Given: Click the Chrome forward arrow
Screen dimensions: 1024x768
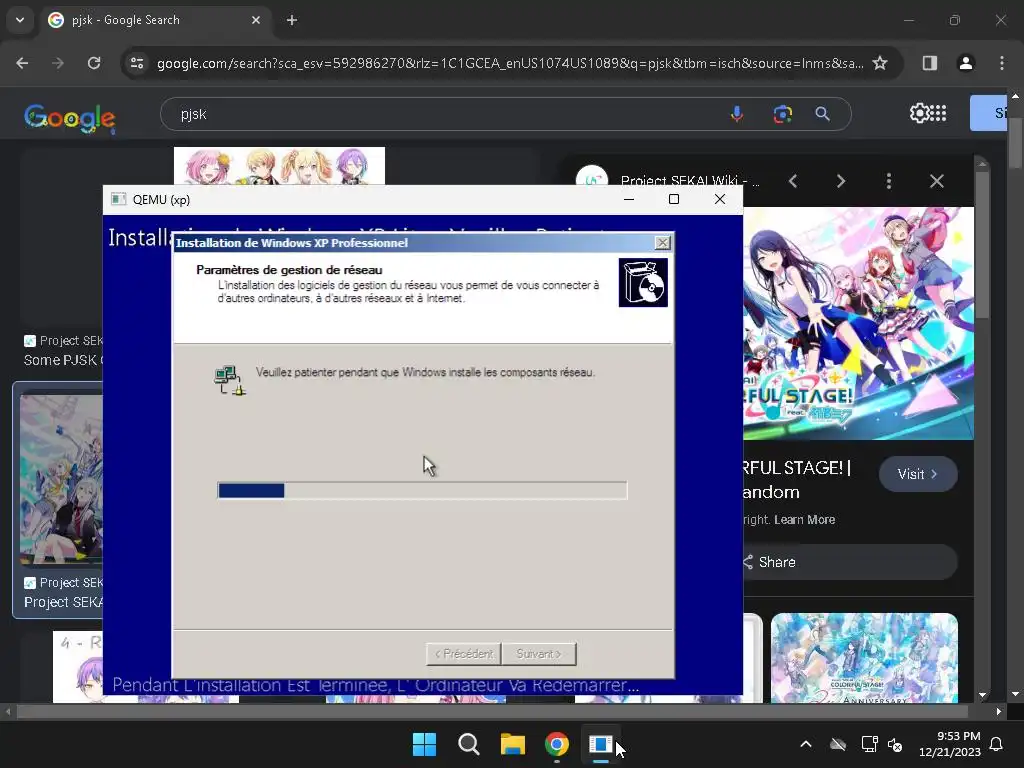Looking at the screenshot, I should coord(58,63).
